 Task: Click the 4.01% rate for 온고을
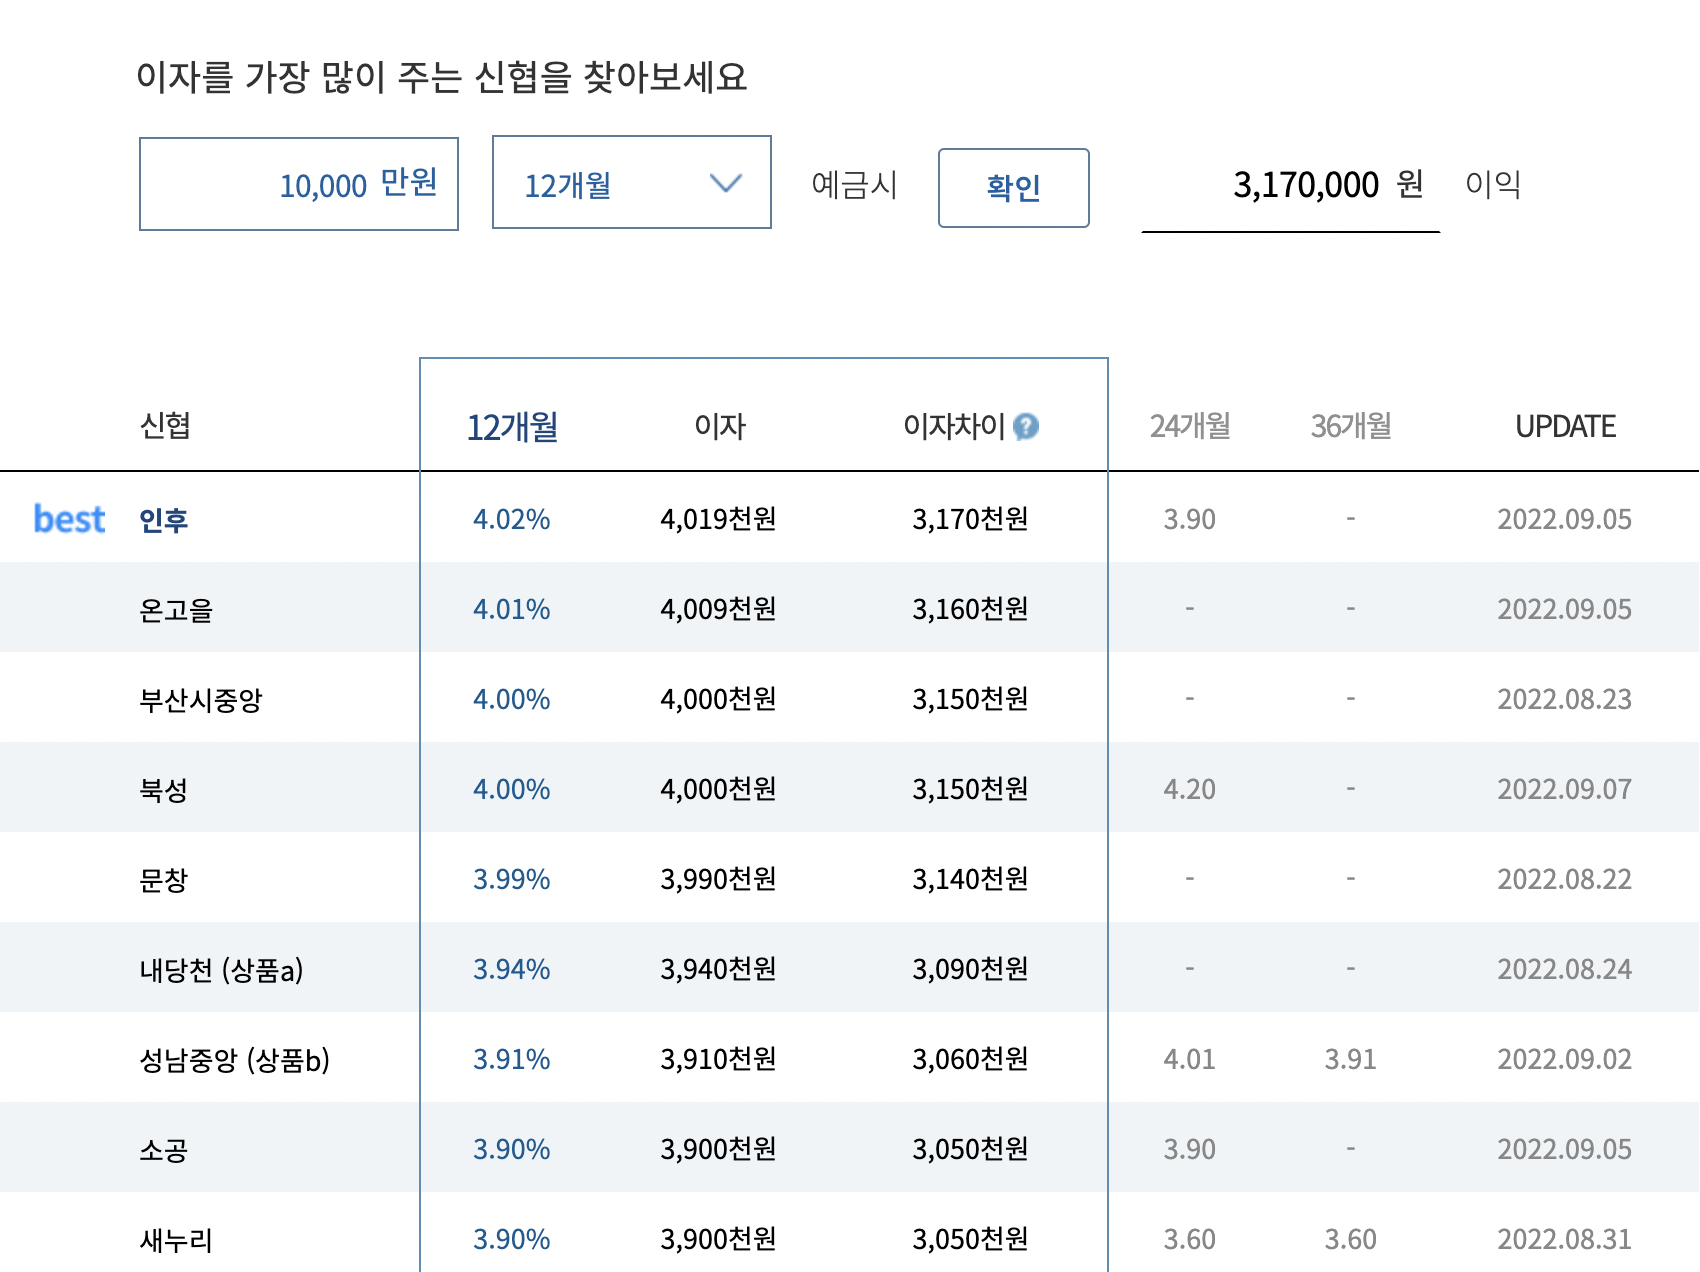click(512, 609)
